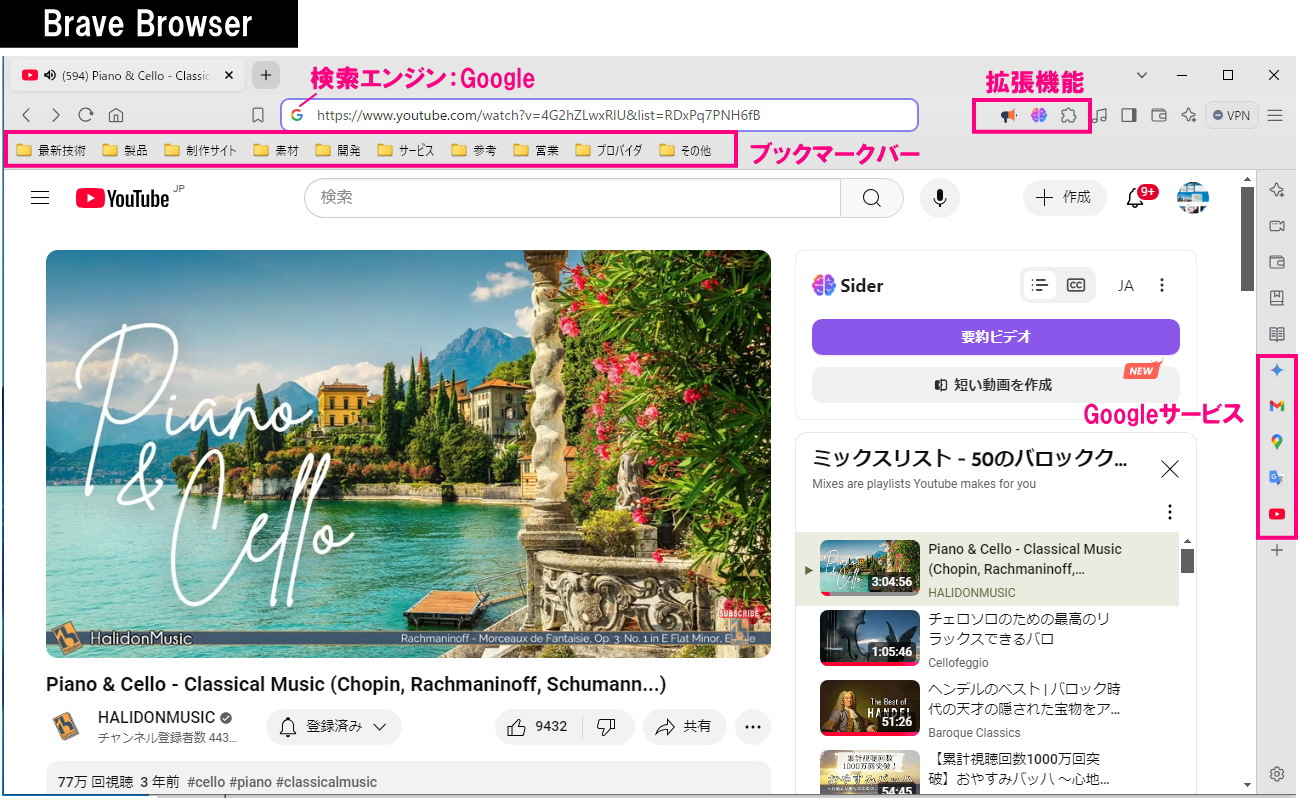Open the 参考 bookmark folder
This screenshot has height=800, width=1298.
(474, 151)
